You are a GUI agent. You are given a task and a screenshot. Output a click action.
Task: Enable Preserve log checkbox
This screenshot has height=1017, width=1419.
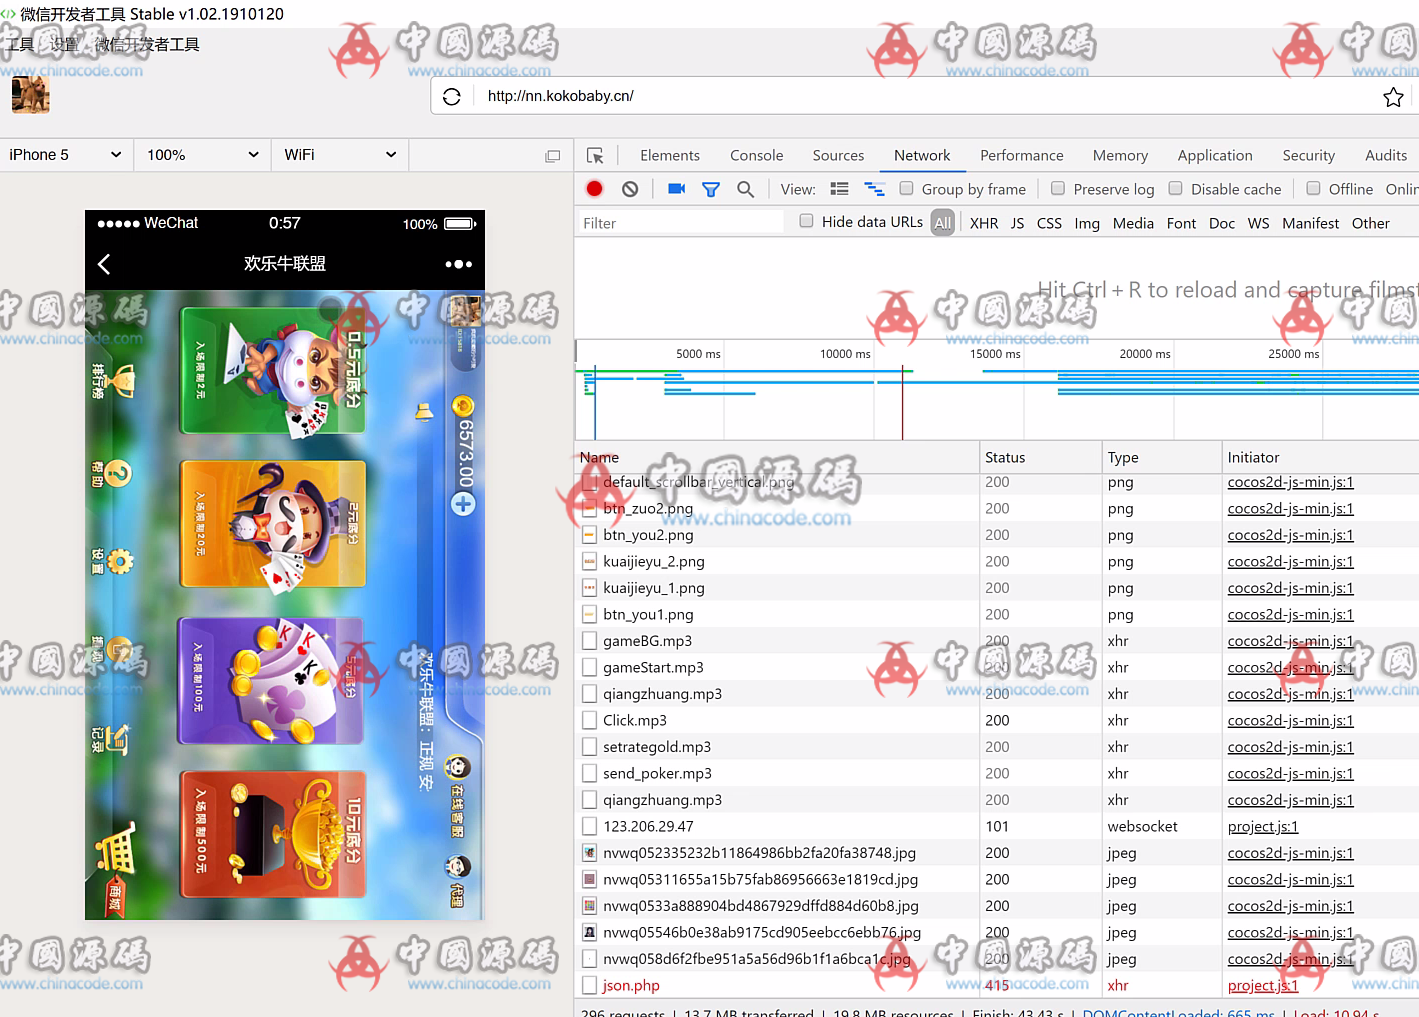tap(1058, 188)
